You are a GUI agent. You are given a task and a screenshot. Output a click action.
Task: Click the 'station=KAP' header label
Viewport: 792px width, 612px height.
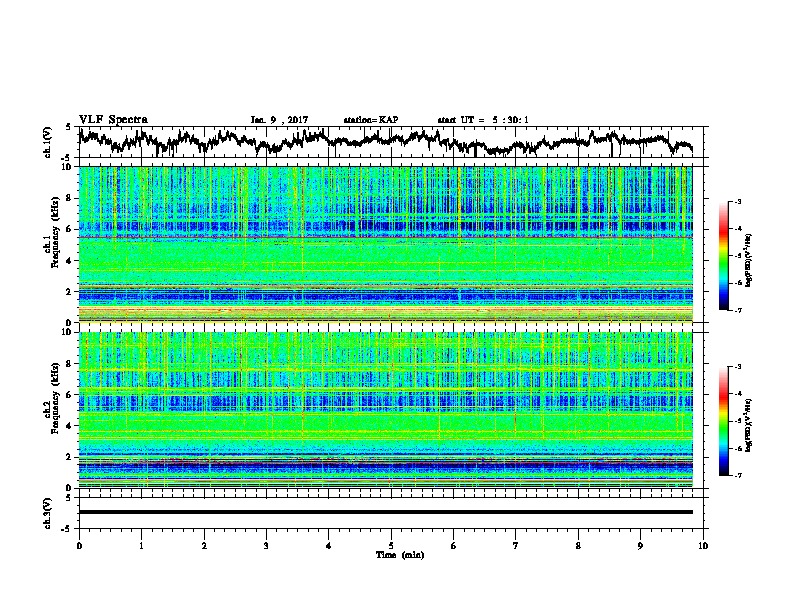click(x=371, y=120)
